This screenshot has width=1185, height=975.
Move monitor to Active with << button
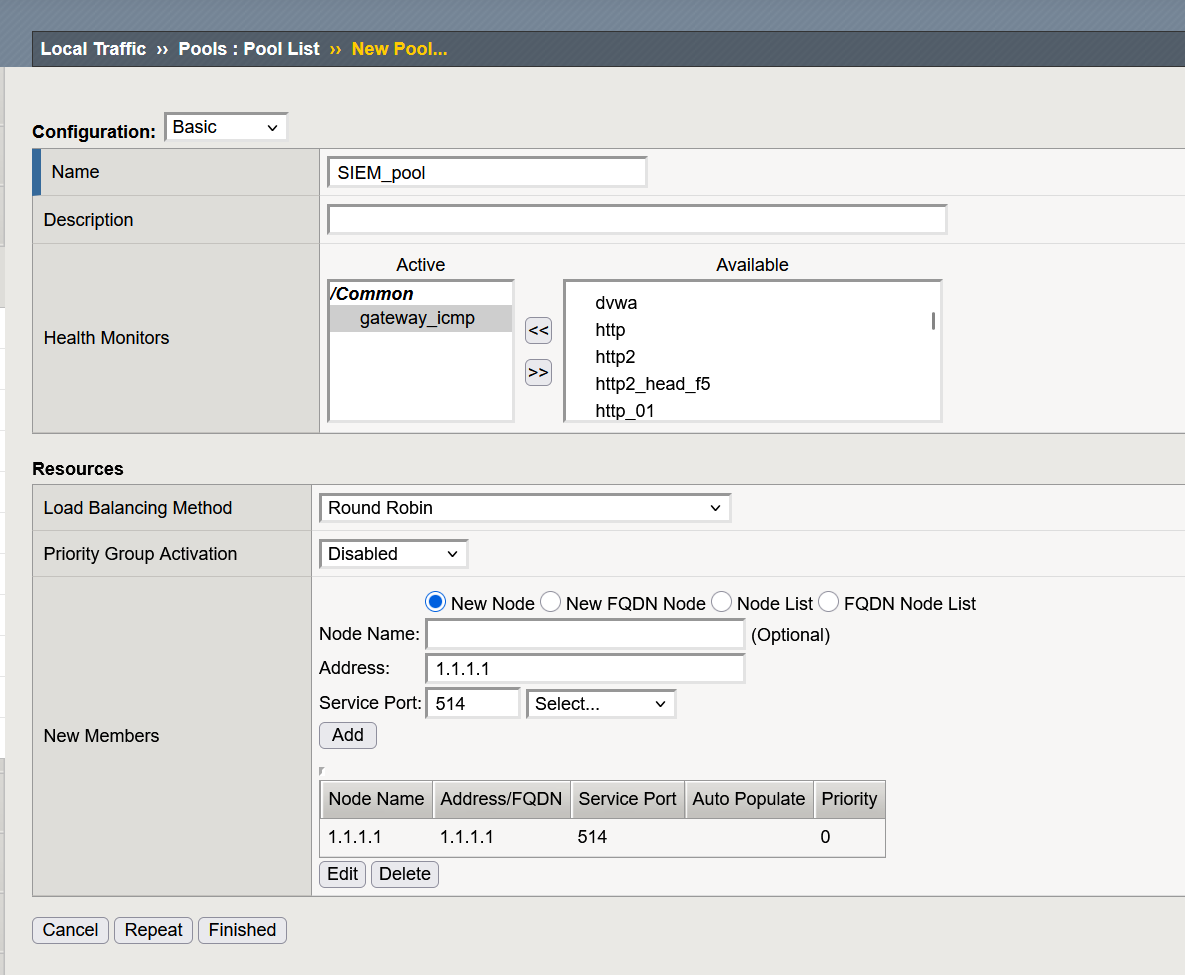coord(538,330)
